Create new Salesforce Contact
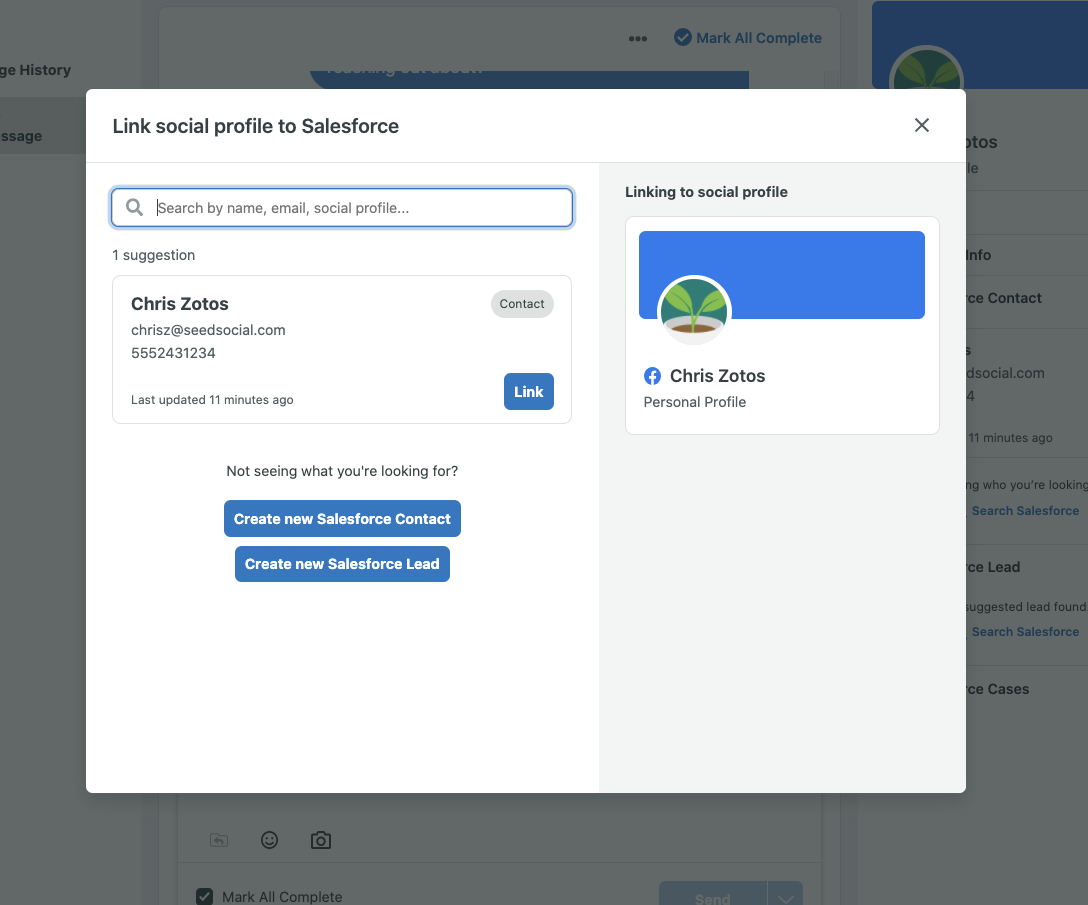1088x905 pixels. coord(342,518)
